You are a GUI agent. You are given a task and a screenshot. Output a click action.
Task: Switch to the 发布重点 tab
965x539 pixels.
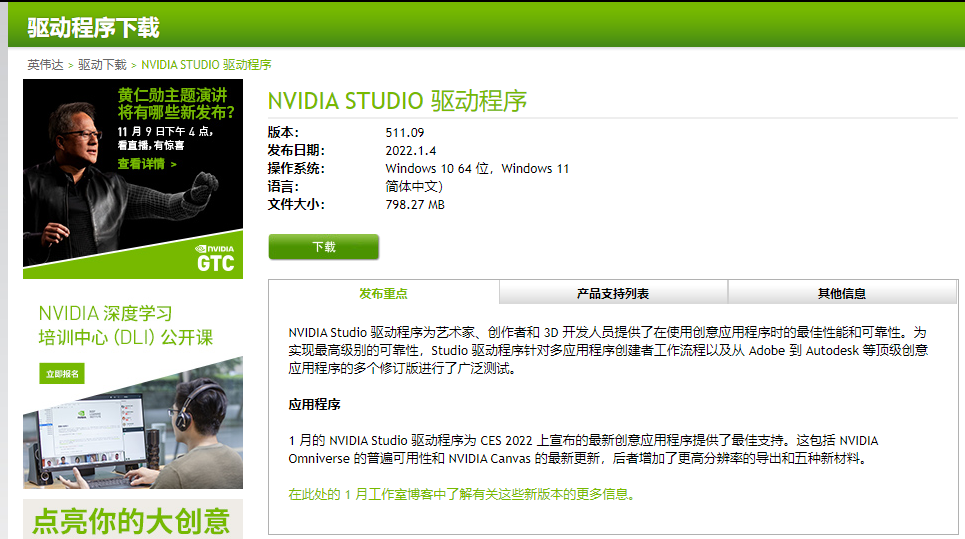click(x=383, y=293)
